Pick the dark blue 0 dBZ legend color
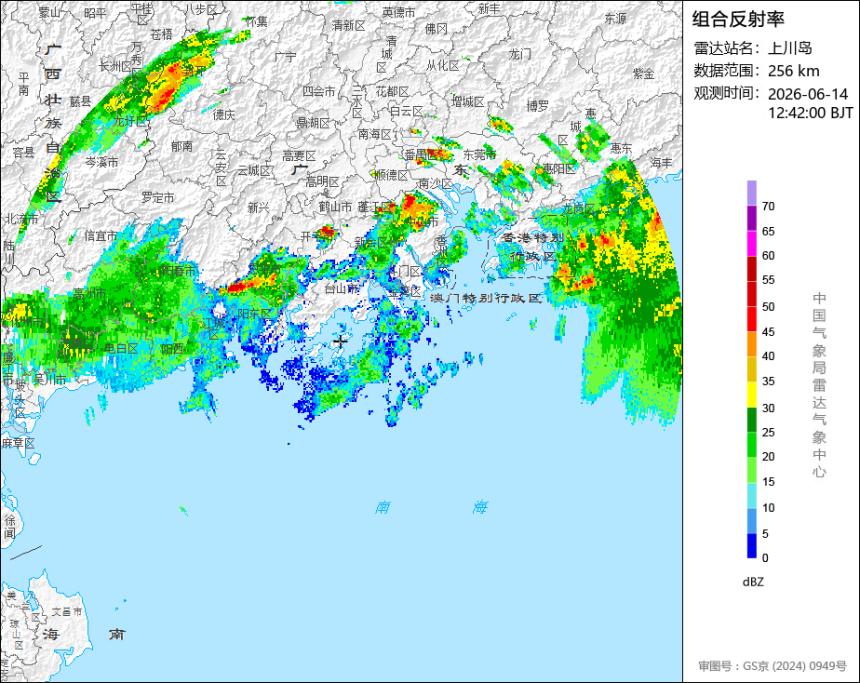The image size is (860, 683). 751,546
